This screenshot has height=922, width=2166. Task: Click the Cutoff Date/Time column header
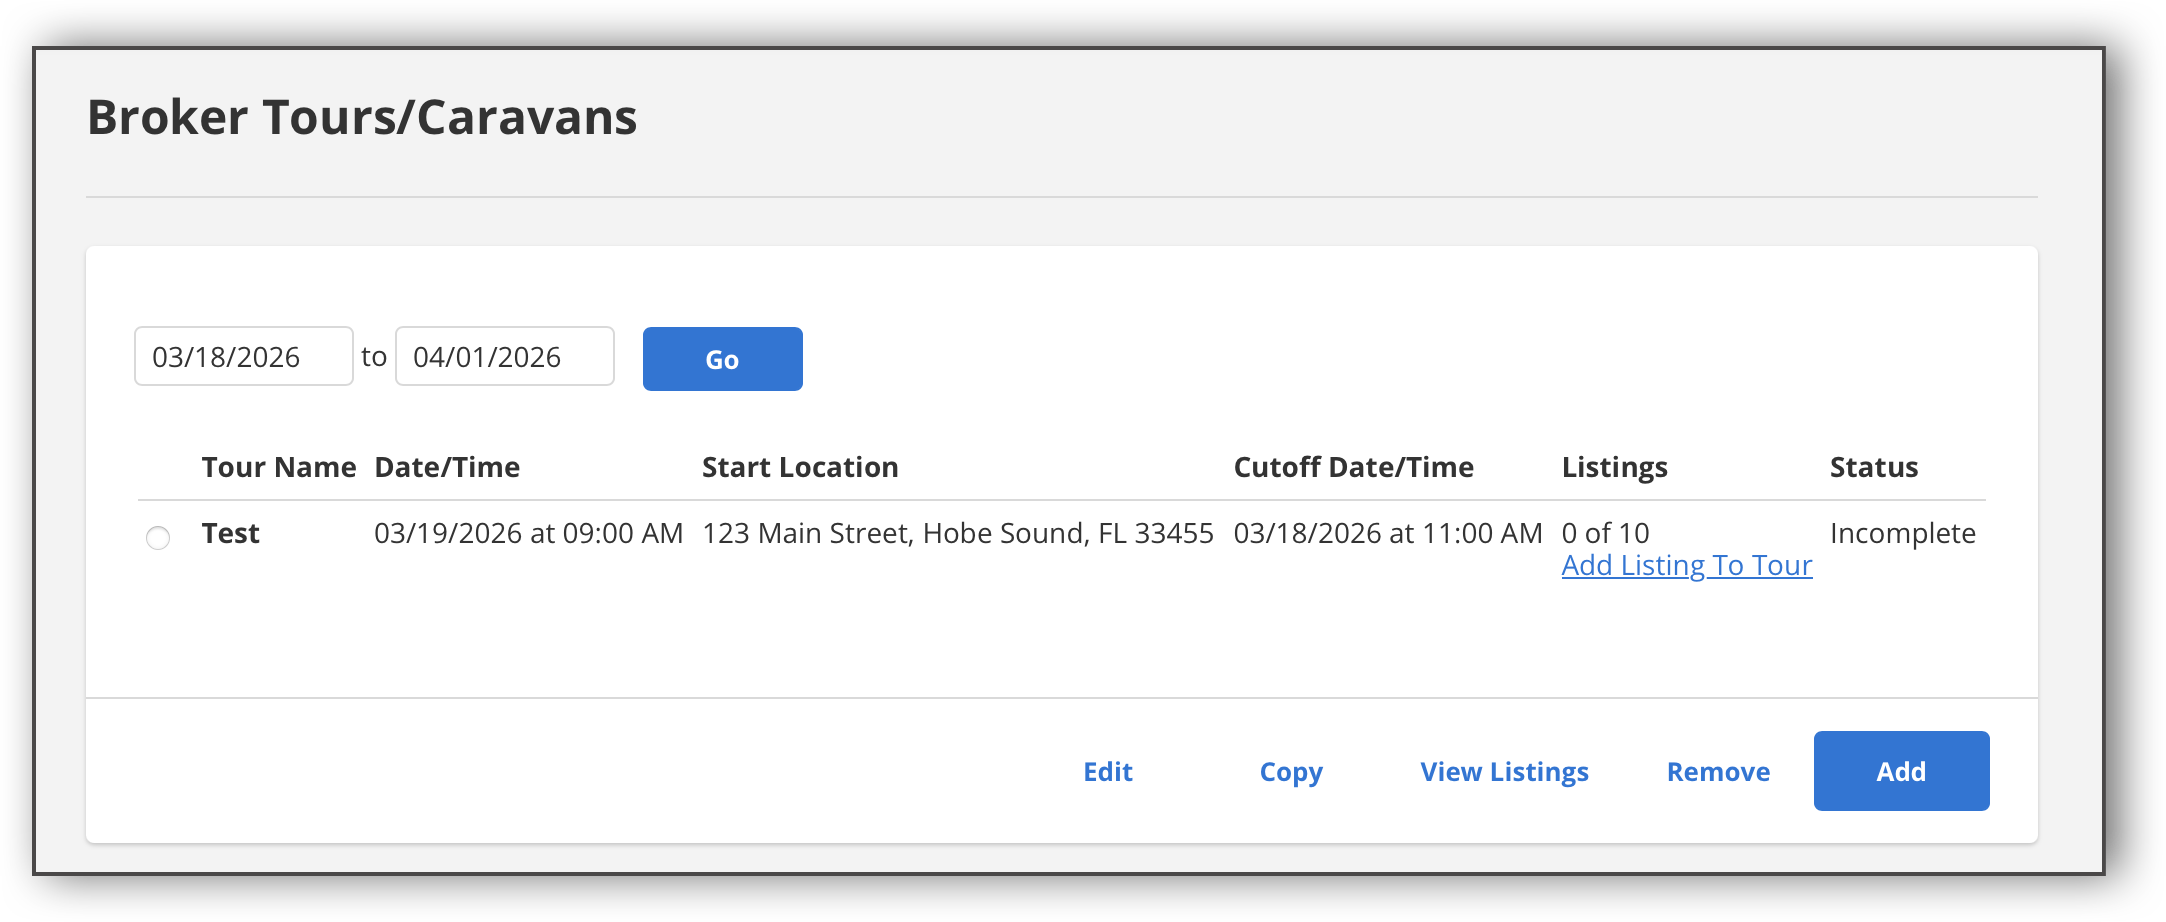[x=1354, y=467]
